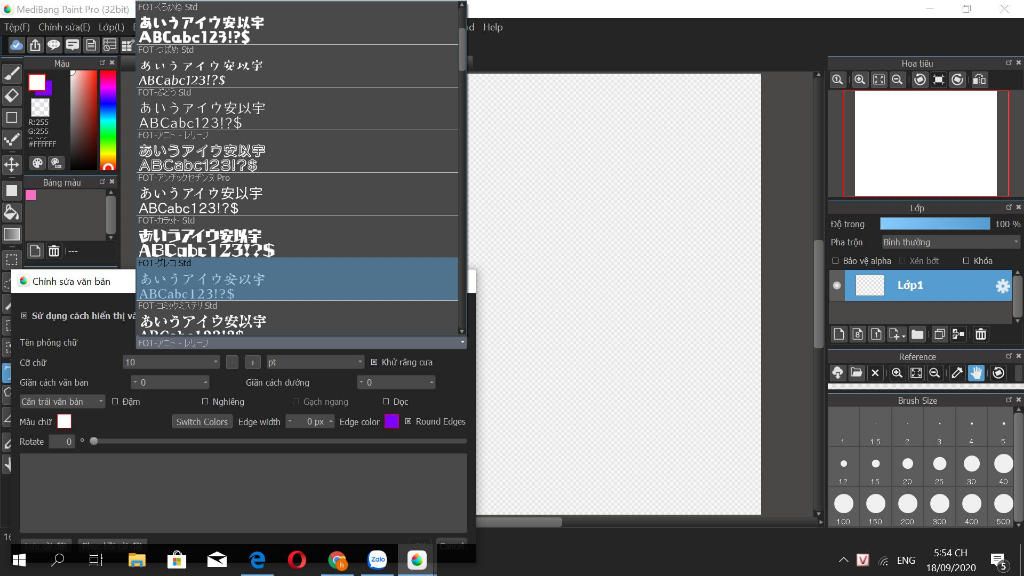This screenshot has height=576, width=1024.
Task: Select the Move tool with four arrows
Action: pyautogui.click(x=12, y=164)
